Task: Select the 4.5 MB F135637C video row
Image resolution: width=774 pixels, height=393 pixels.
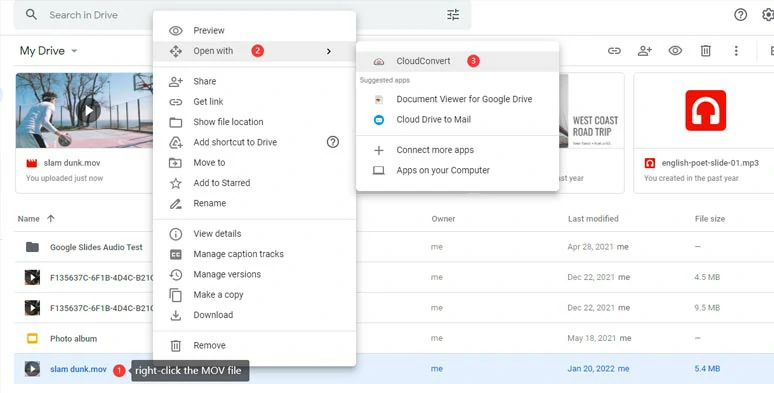Action: (x=394, y=277)
